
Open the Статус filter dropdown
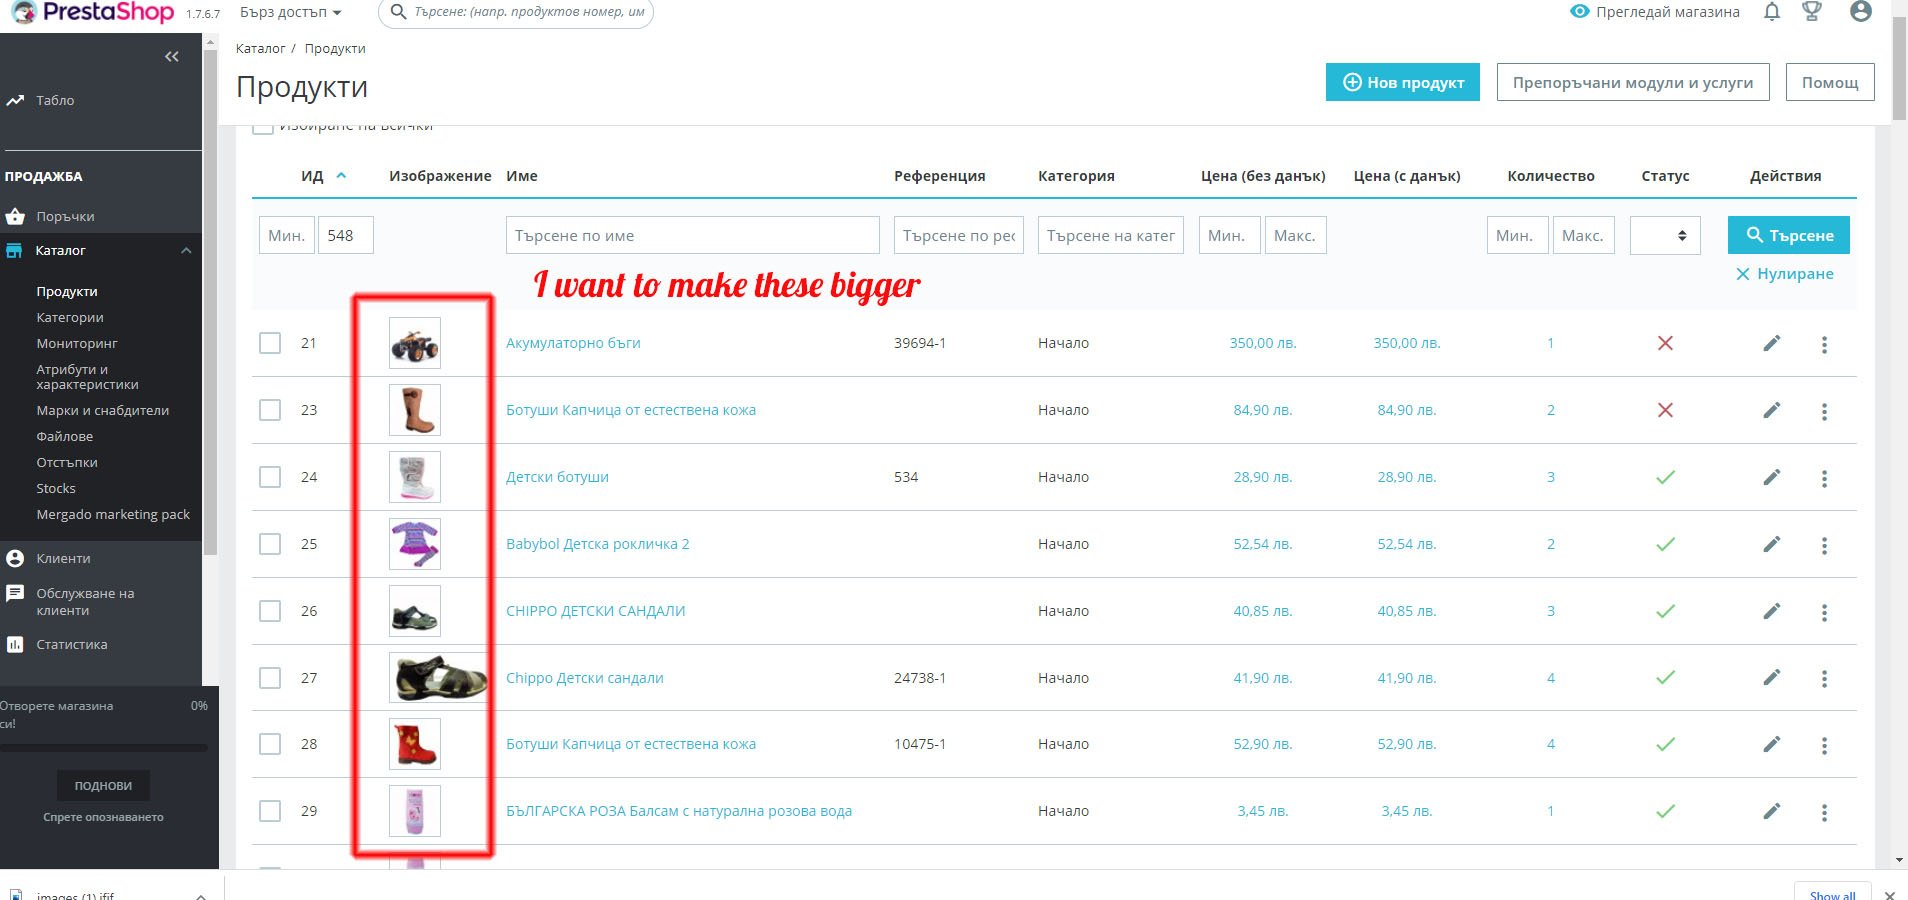pyautogui.click(x=1665, y=235)
